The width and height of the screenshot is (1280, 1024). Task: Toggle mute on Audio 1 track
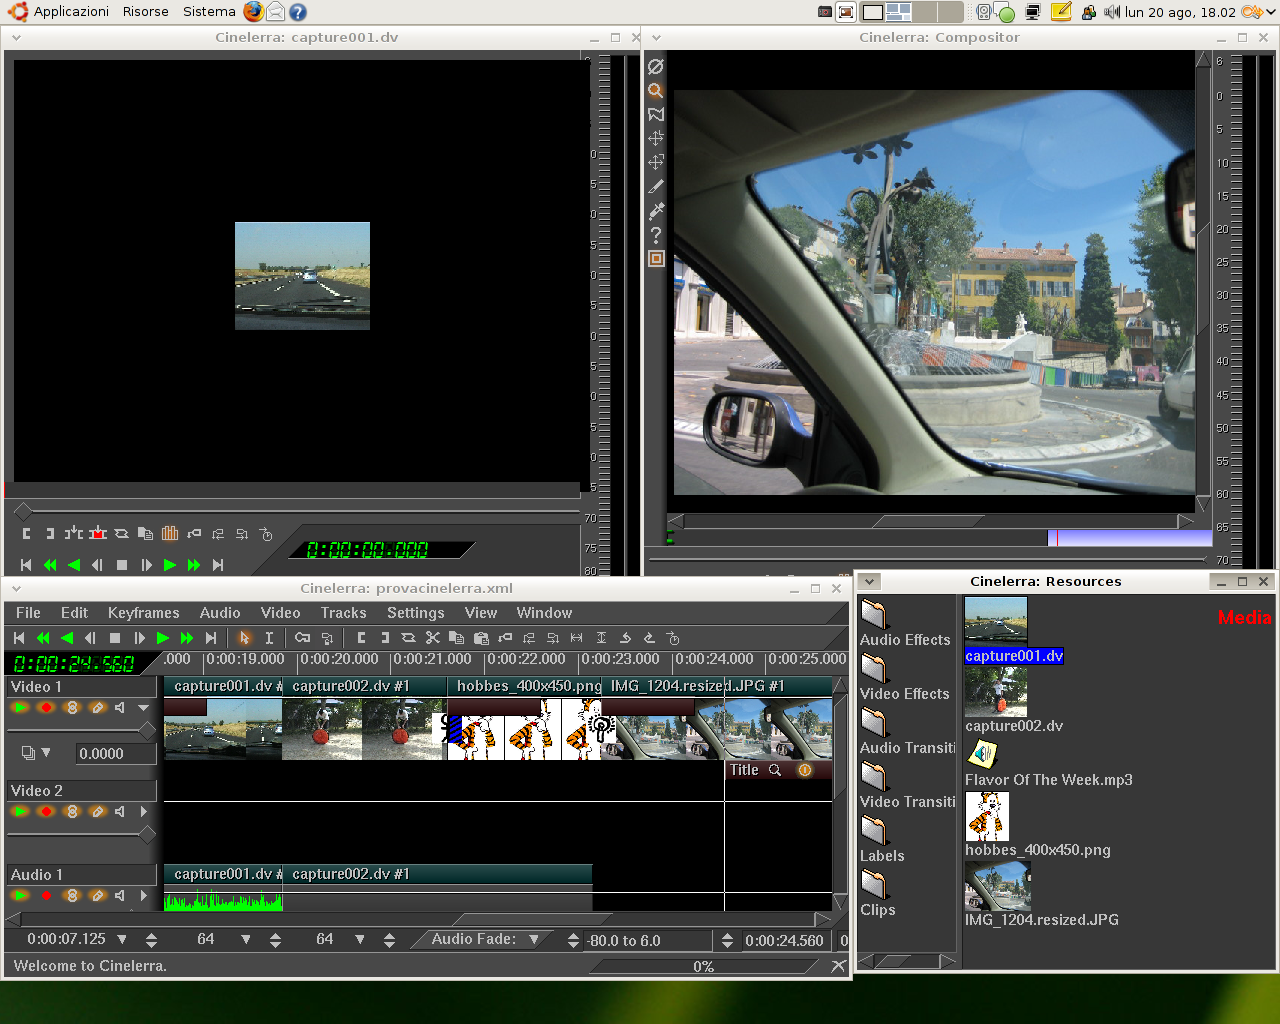tap(120, 896)
